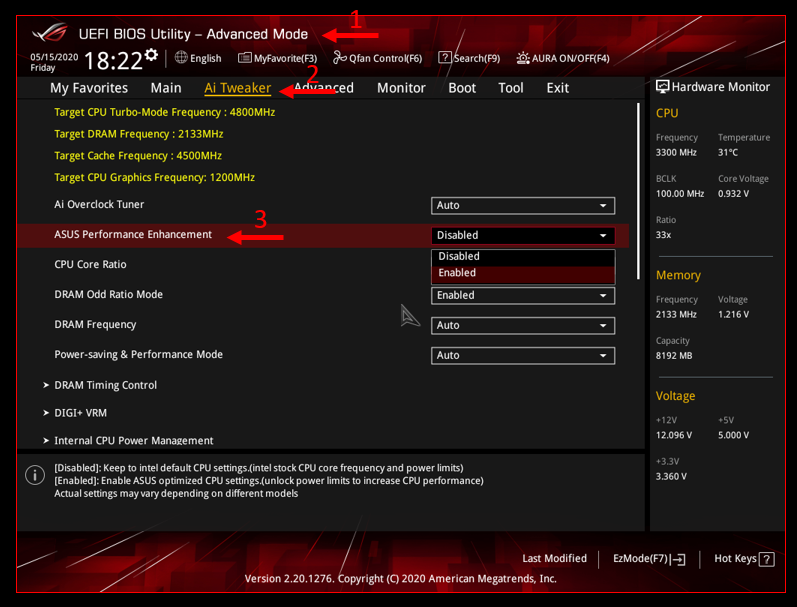Switch to the Main tab
The image size is (797, 607).
[x=166, y=88]
